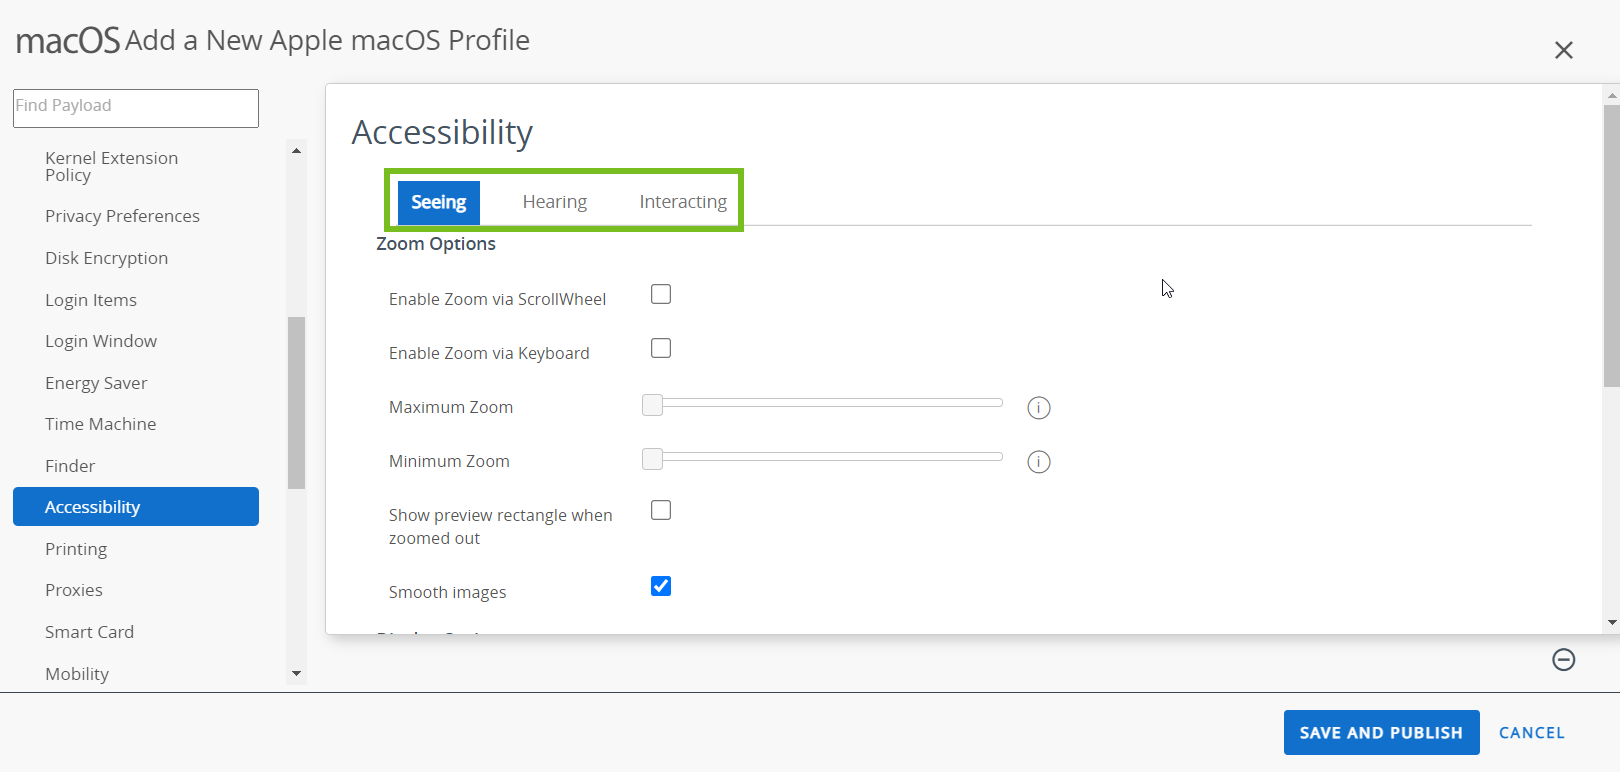Close the Add Profile dialog

click(x=1564, y=50)
